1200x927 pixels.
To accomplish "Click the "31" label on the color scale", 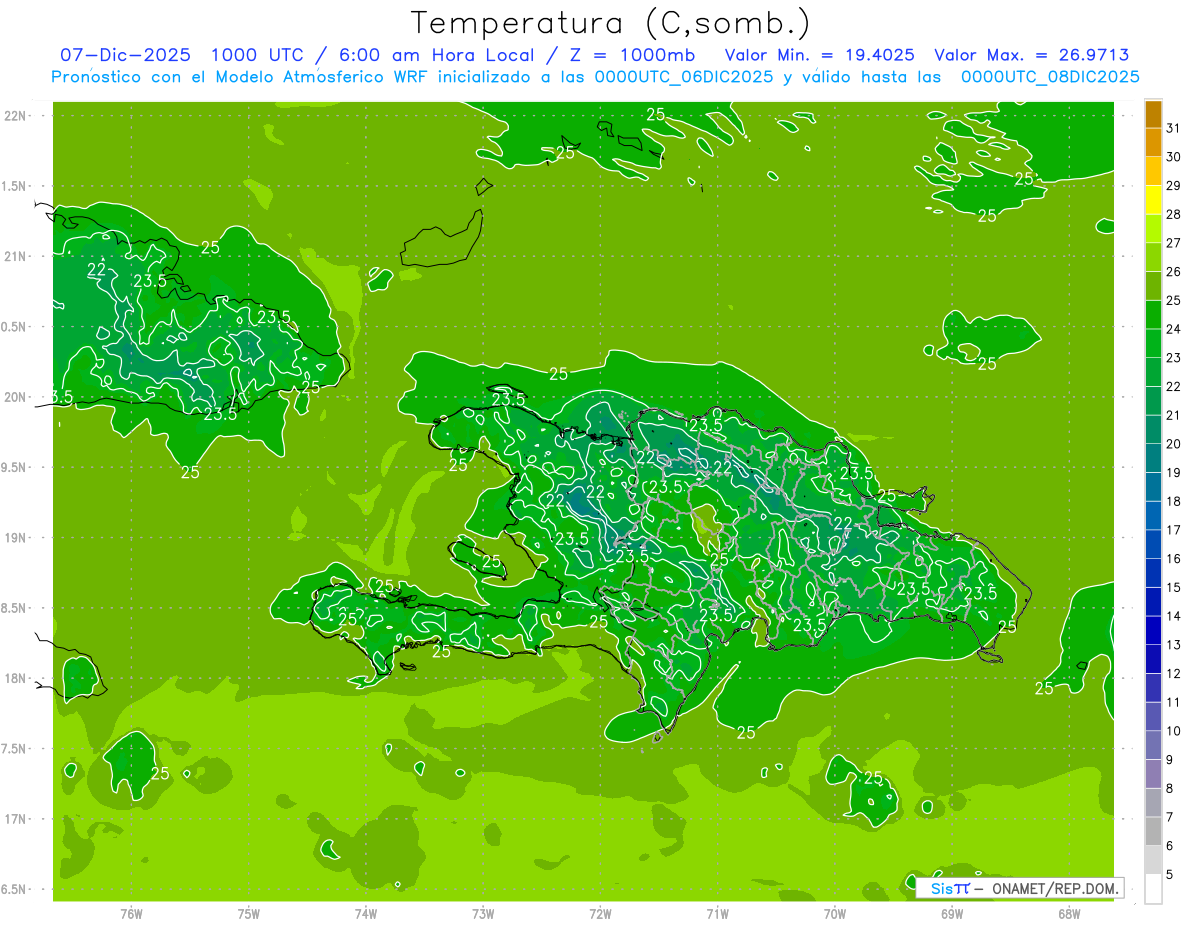I will (x=1174, y=129).
